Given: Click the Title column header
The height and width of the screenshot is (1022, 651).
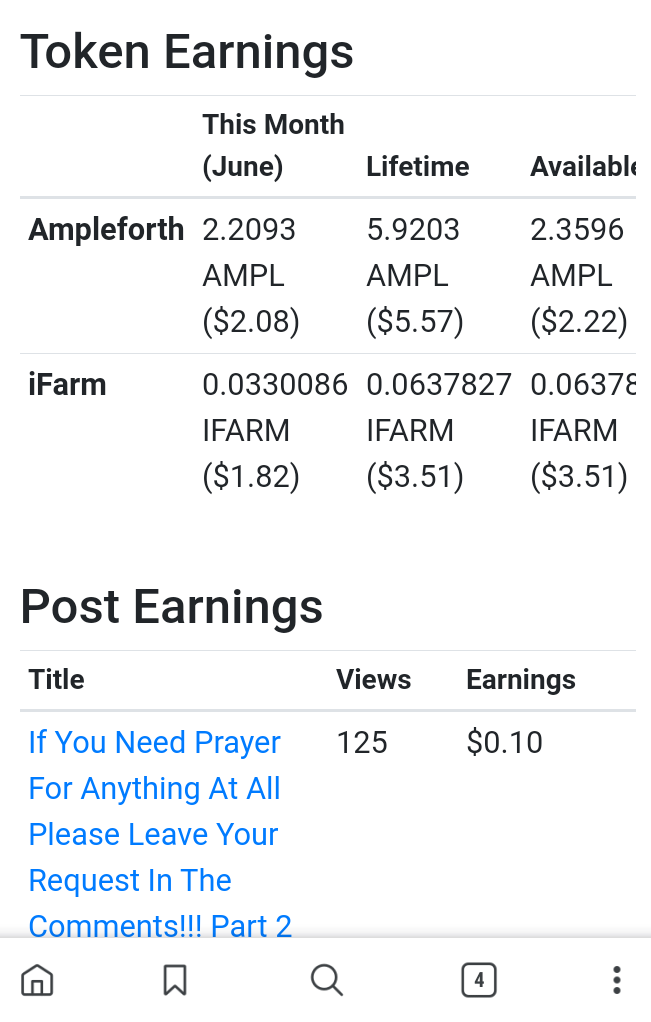Looking at the screenshot, I should tap(57, 680).
